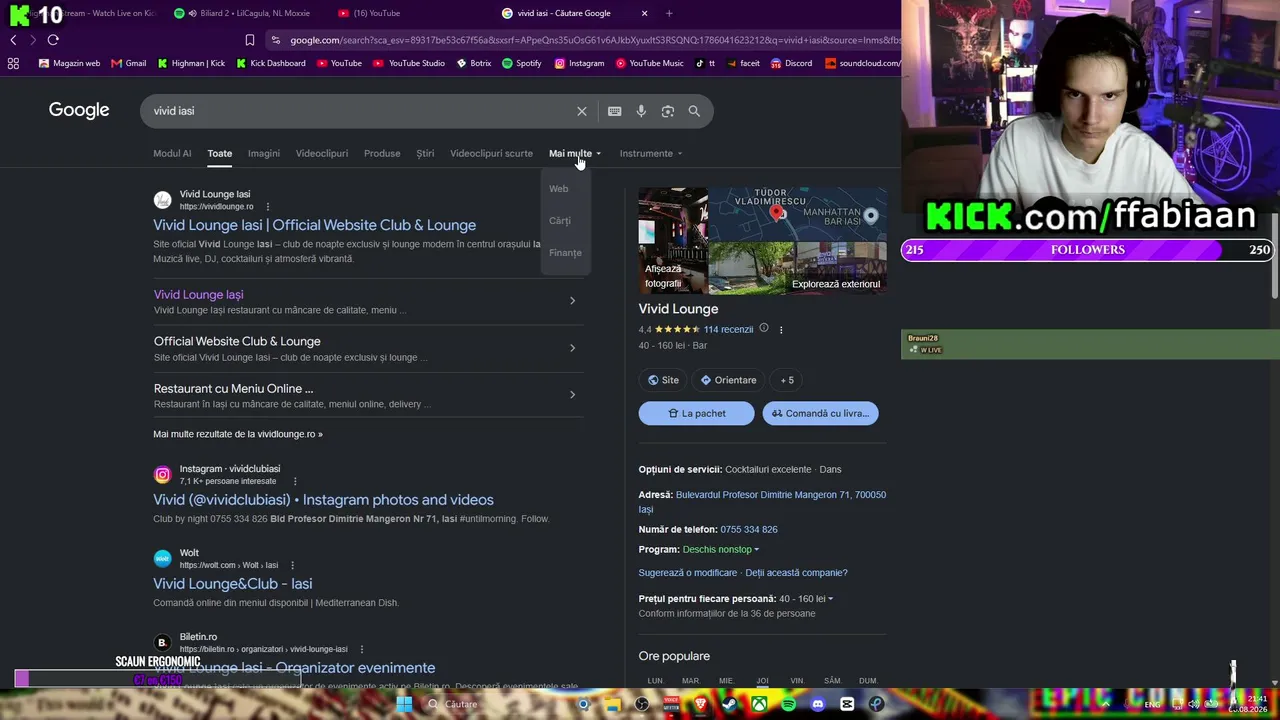
Task: Switch to the Produse tab
Action: (x=382, y=153)
